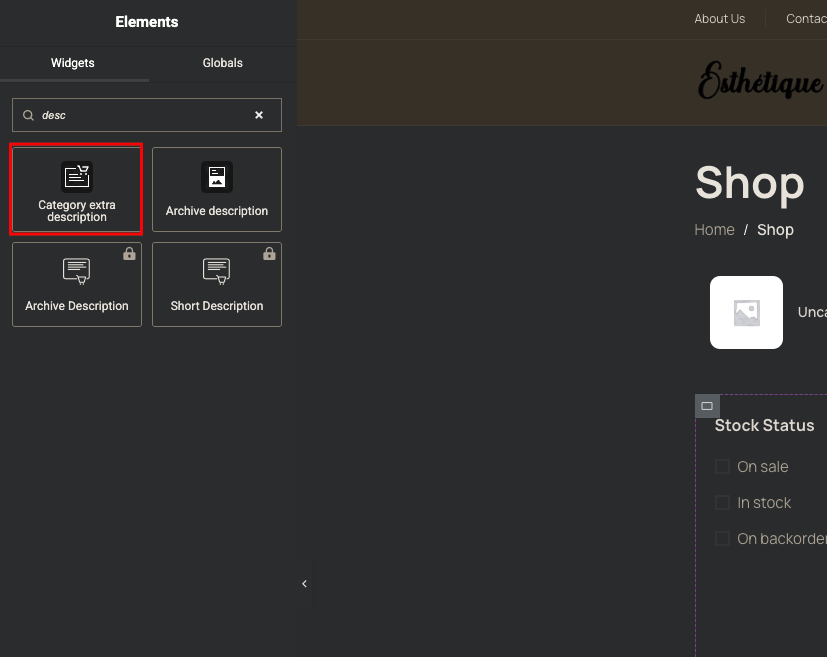Collapse the Elements panel with arrow
This screenshot has height=657, width=827.
coord(304,583)
